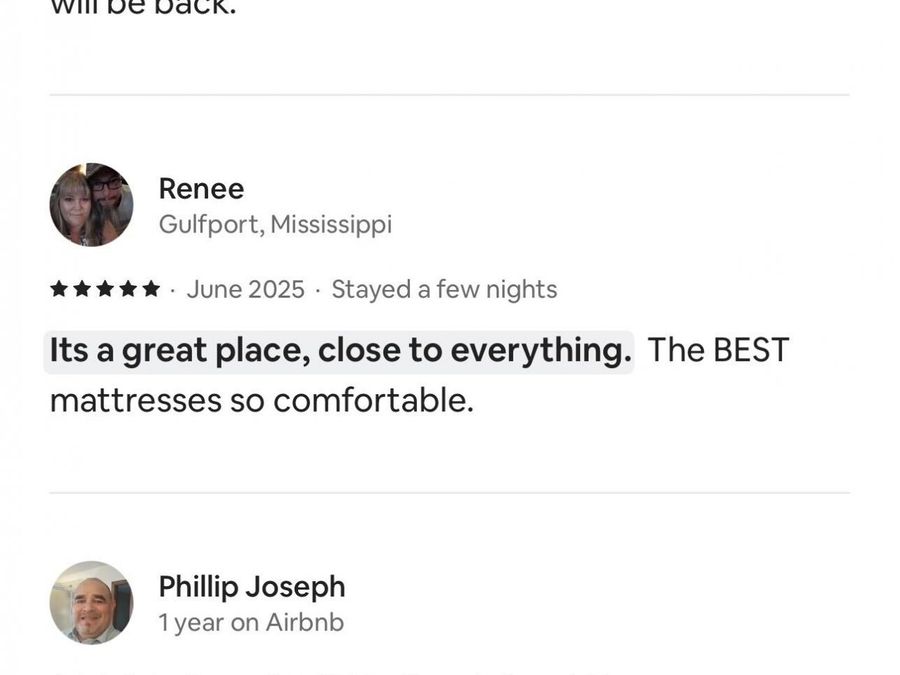
Task: Open Phillip Joseph's profile photo
Action: 91,602
